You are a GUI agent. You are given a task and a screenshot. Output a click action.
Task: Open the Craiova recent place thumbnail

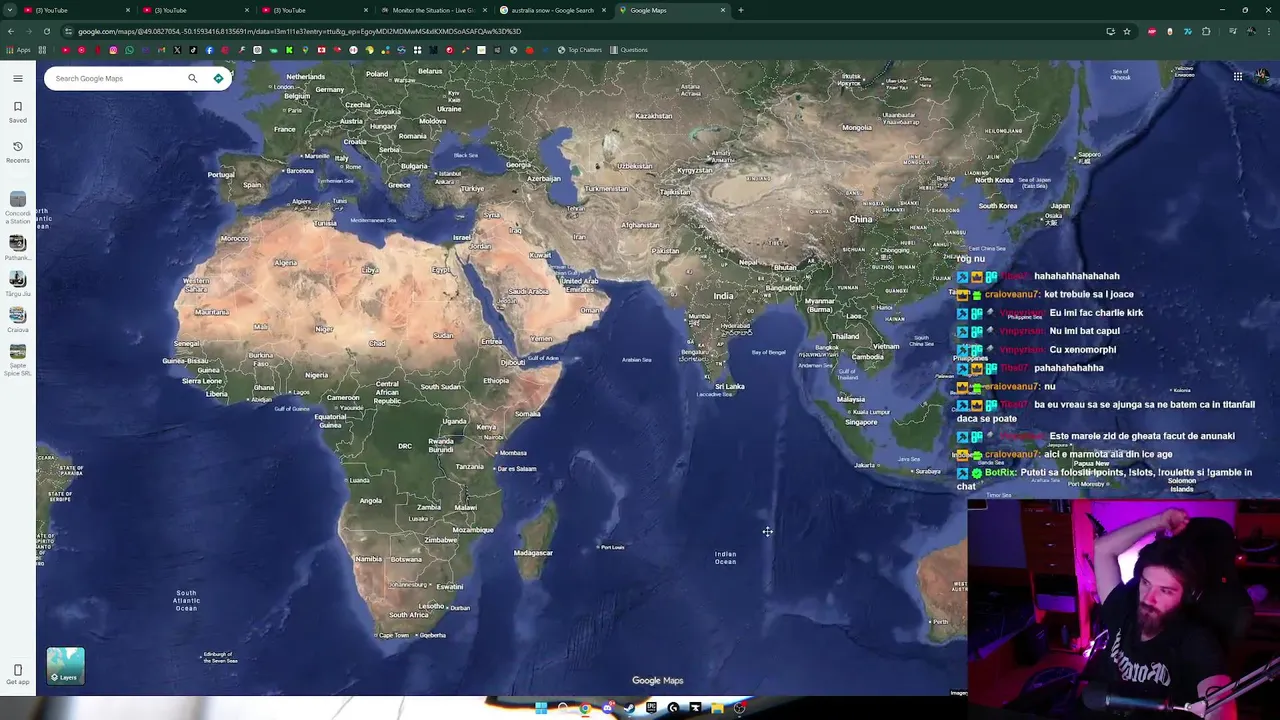click(18, 315)
